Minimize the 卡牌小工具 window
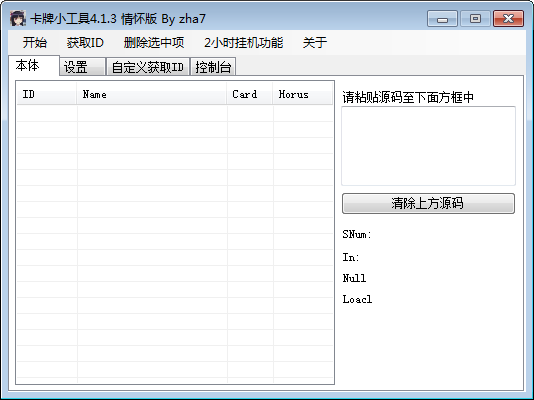 [442, 18]
